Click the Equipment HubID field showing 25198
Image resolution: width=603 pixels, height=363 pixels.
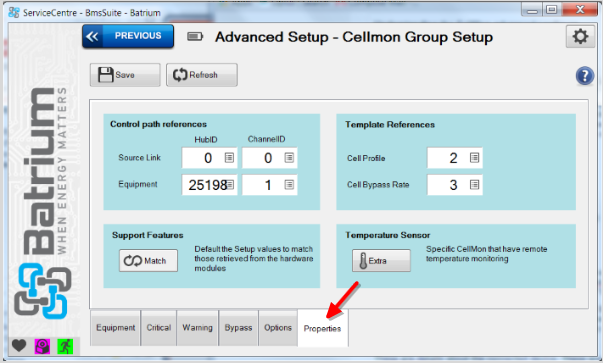pyautogui.click(x=209, y=185)
